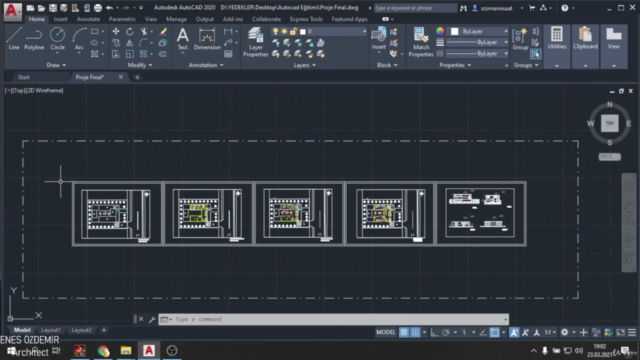Viewport: 640px width, 360px height.
Task: Click the new drawing tab plus button
Action: point(137,77)
